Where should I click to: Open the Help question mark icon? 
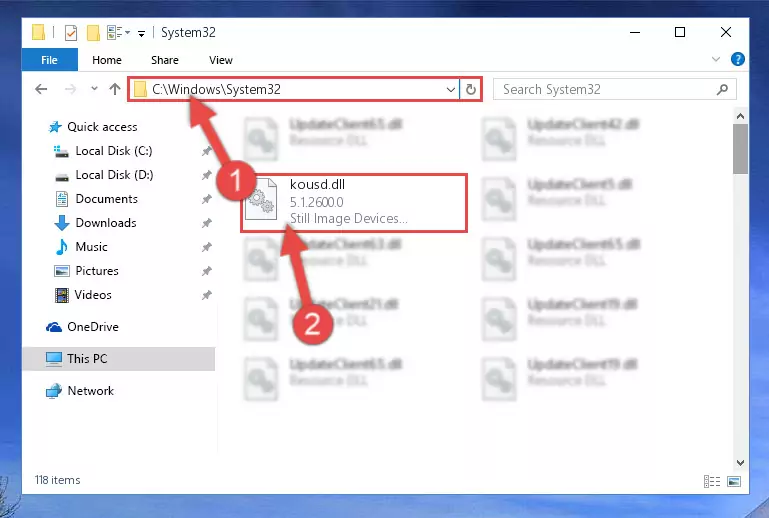pos(737,59)
